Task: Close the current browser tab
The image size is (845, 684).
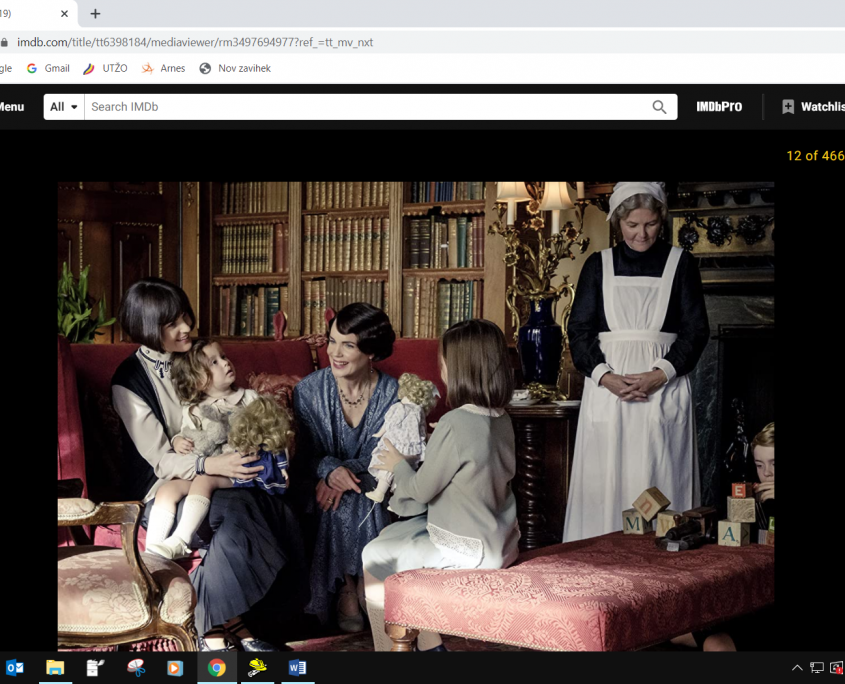Action: pyautogui.click(x=64, y=13)
